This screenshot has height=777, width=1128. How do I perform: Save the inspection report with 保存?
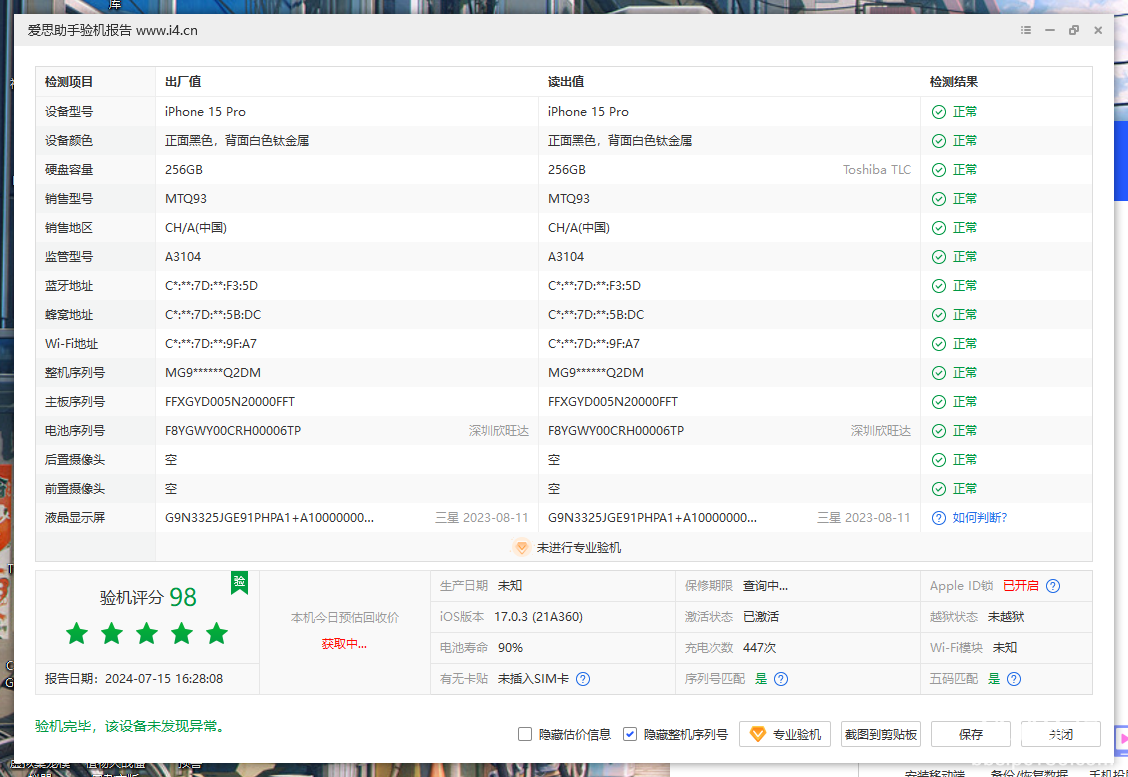[x=970, y=735]
